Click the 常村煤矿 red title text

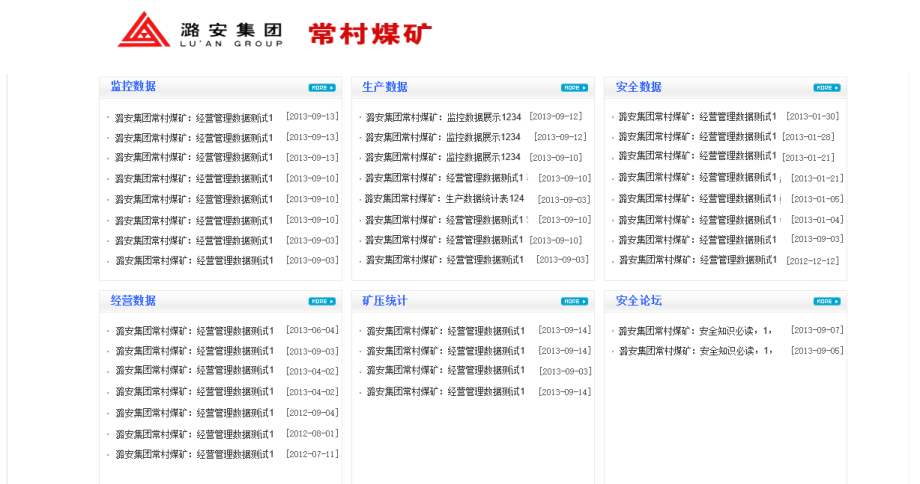(370, 33)
